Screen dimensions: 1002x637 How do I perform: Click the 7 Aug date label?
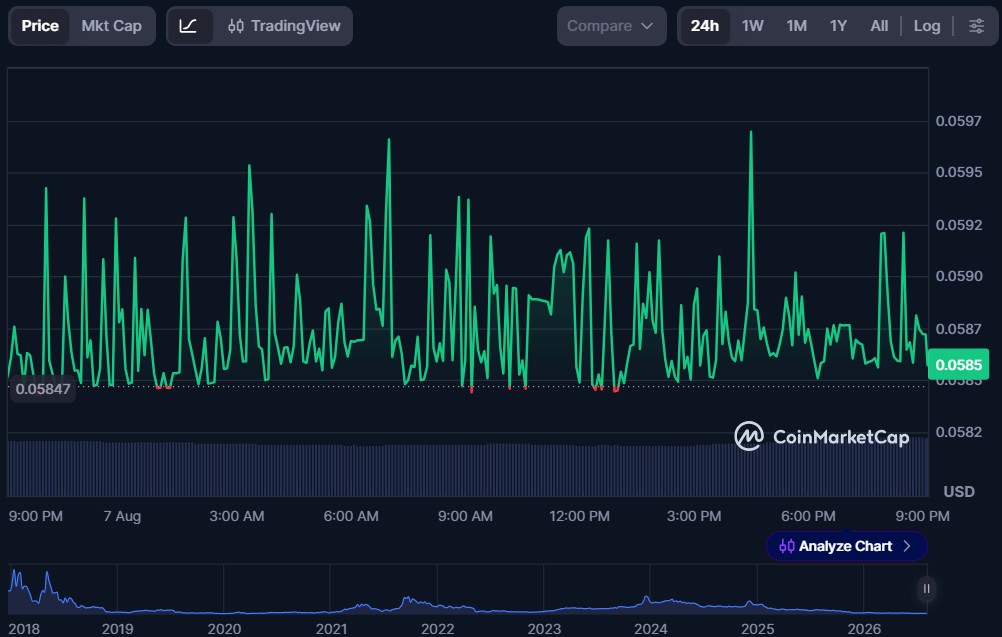122,516
